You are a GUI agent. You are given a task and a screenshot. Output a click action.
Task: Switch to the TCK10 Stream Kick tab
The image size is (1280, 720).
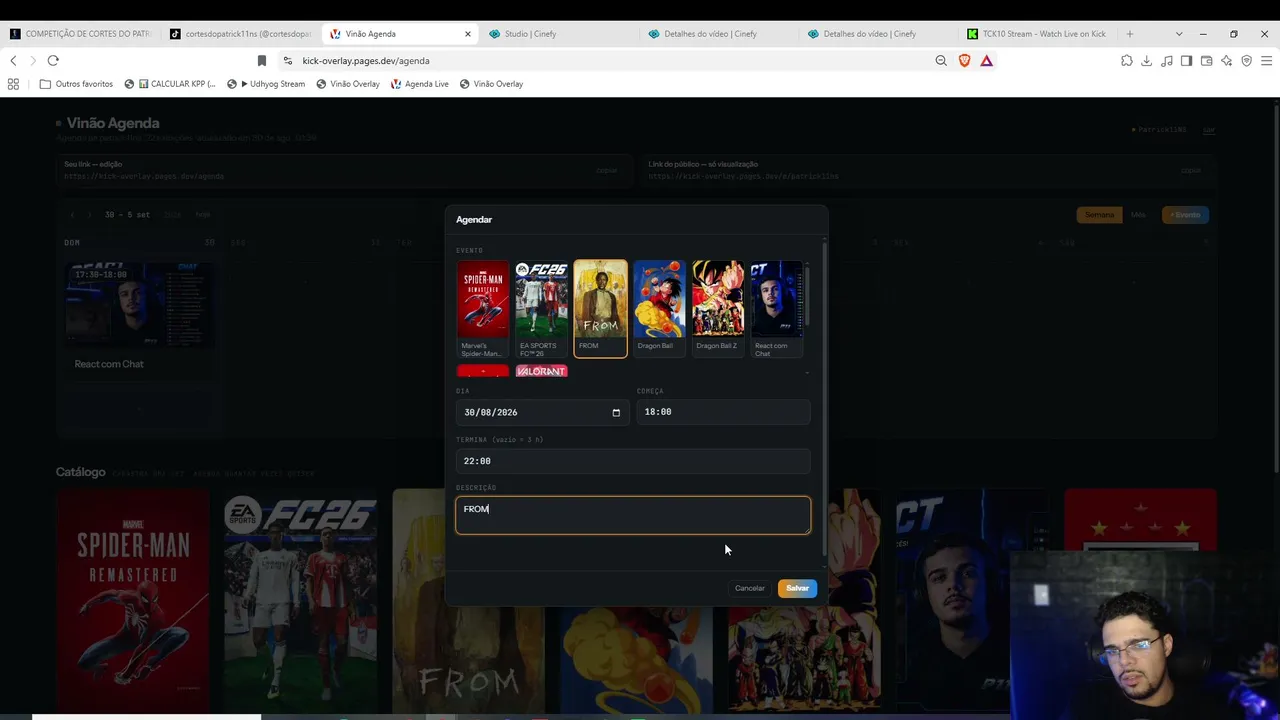click(1038, 34)
